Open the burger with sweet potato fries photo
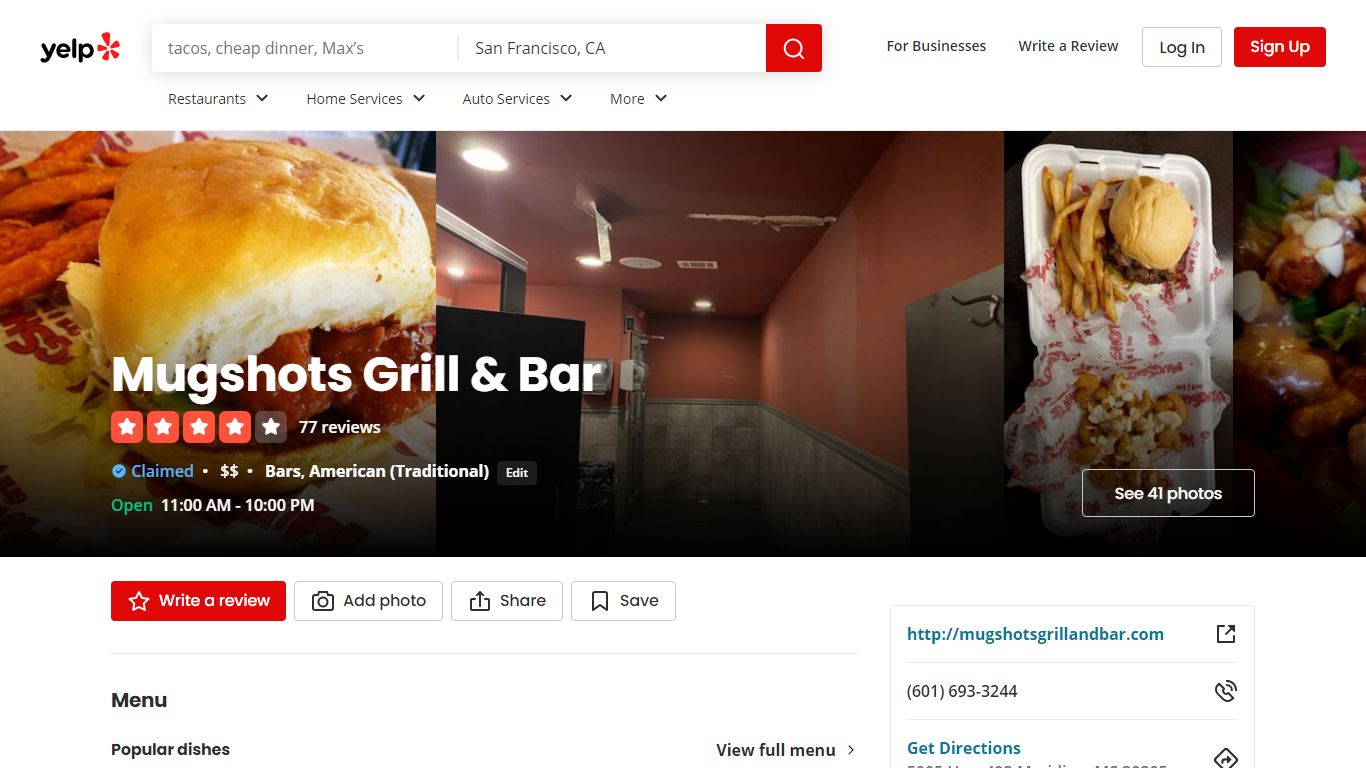Viewport: 1366px width, 768px height. (x=218, y=343)
